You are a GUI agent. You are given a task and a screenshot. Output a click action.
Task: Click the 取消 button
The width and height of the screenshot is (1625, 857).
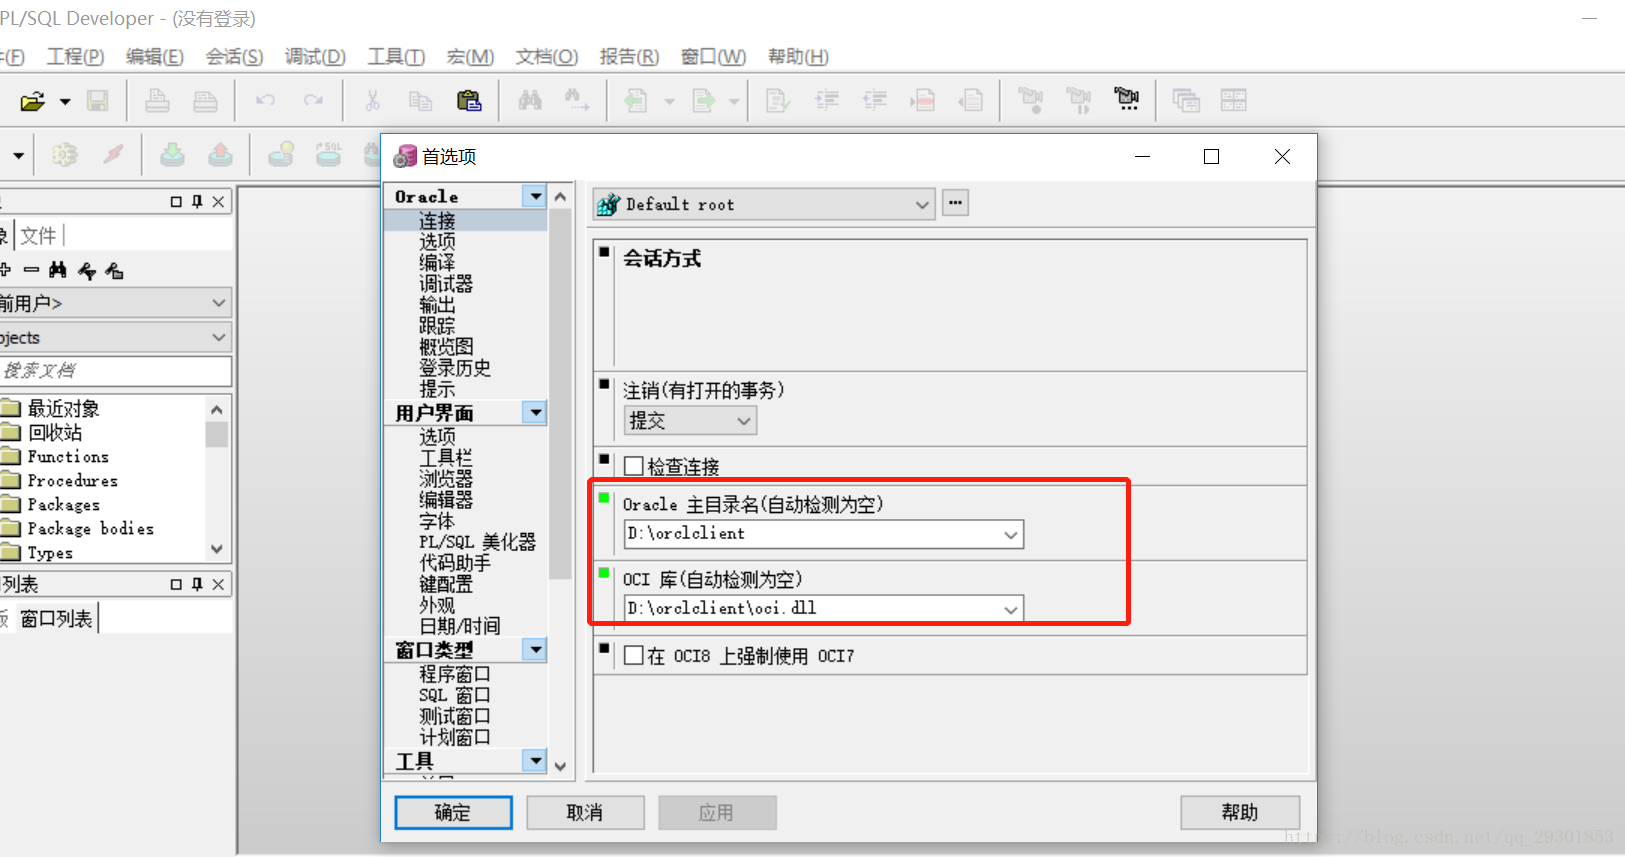pos(585,813)
